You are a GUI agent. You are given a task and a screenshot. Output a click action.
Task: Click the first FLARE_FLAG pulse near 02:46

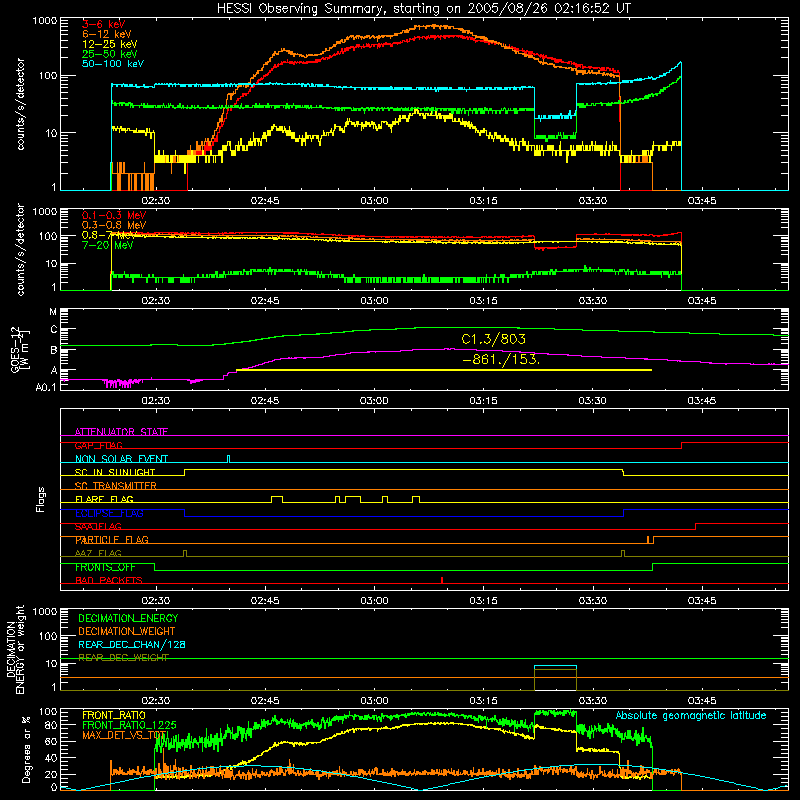(277, 499)
